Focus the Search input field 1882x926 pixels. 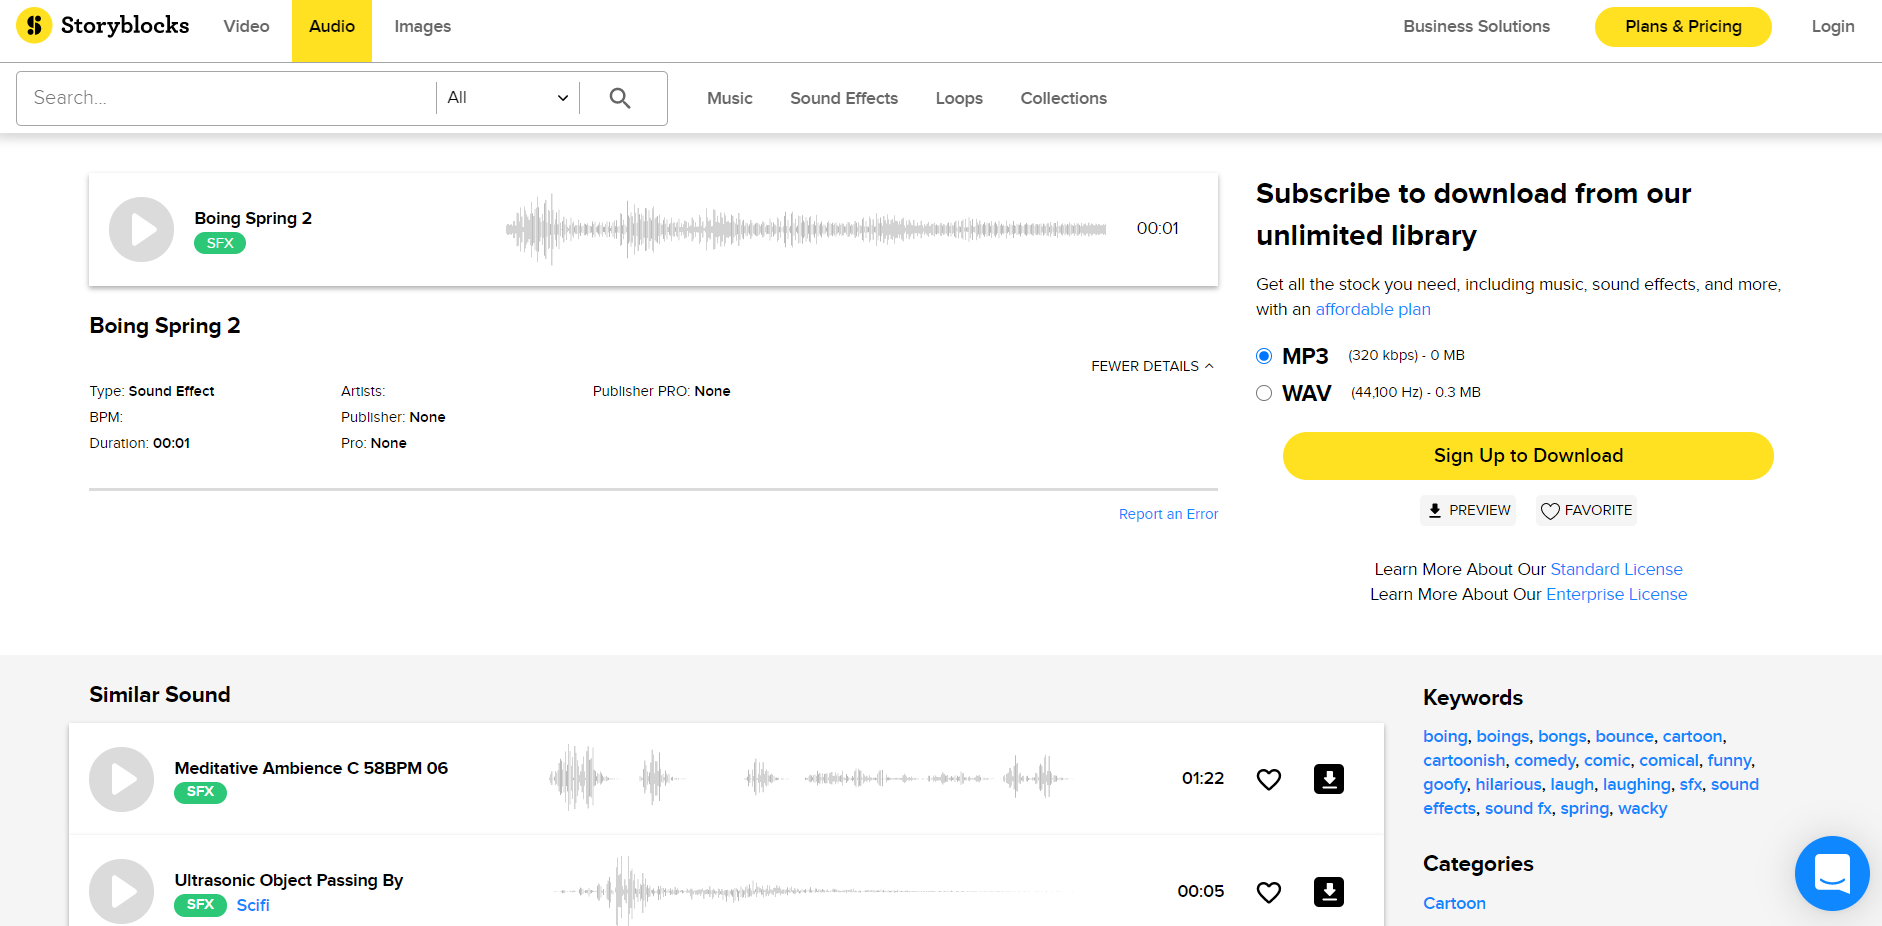(227, 98)
